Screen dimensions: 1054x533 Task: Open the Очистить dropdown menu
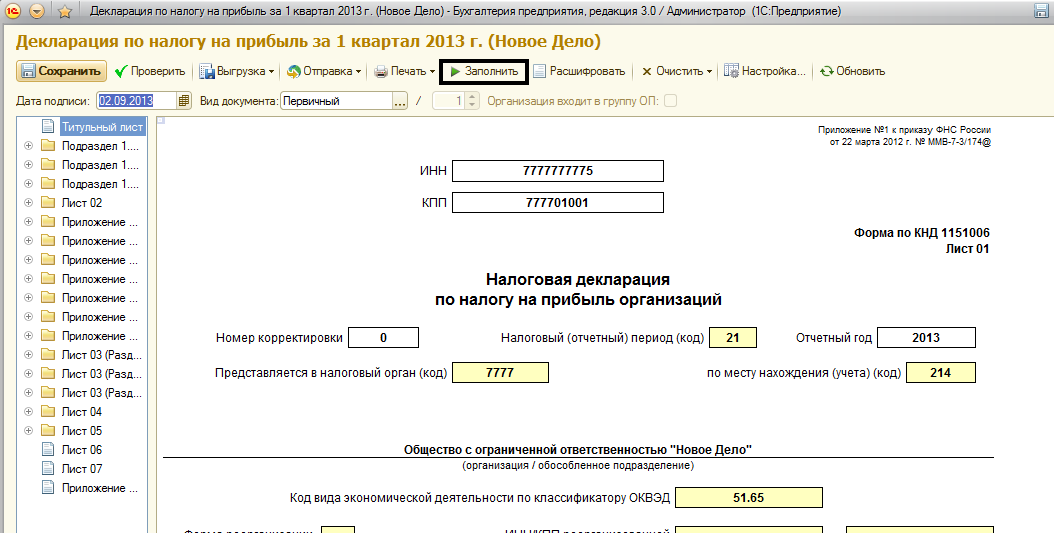point(676,71)
